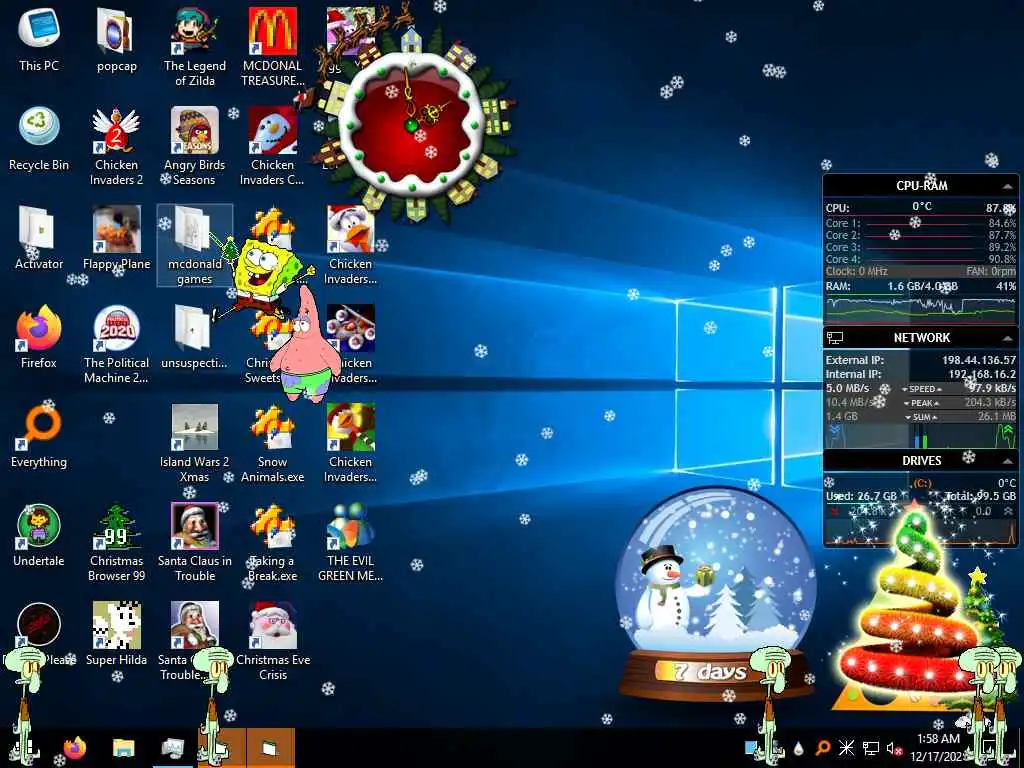Open Firefox from the taskbar
The width and height of the screenshot is (1024, 768).
(x=75, y=748)
